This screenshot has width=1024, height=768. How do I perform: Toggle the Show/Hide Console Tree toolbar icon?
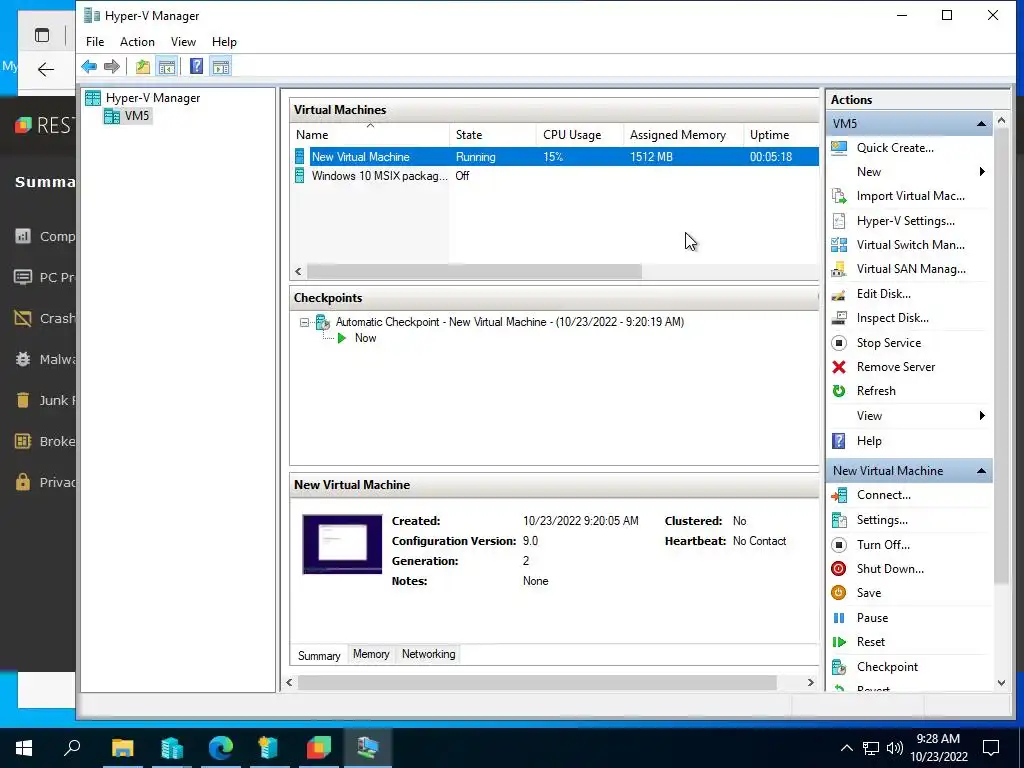point(167,67)
